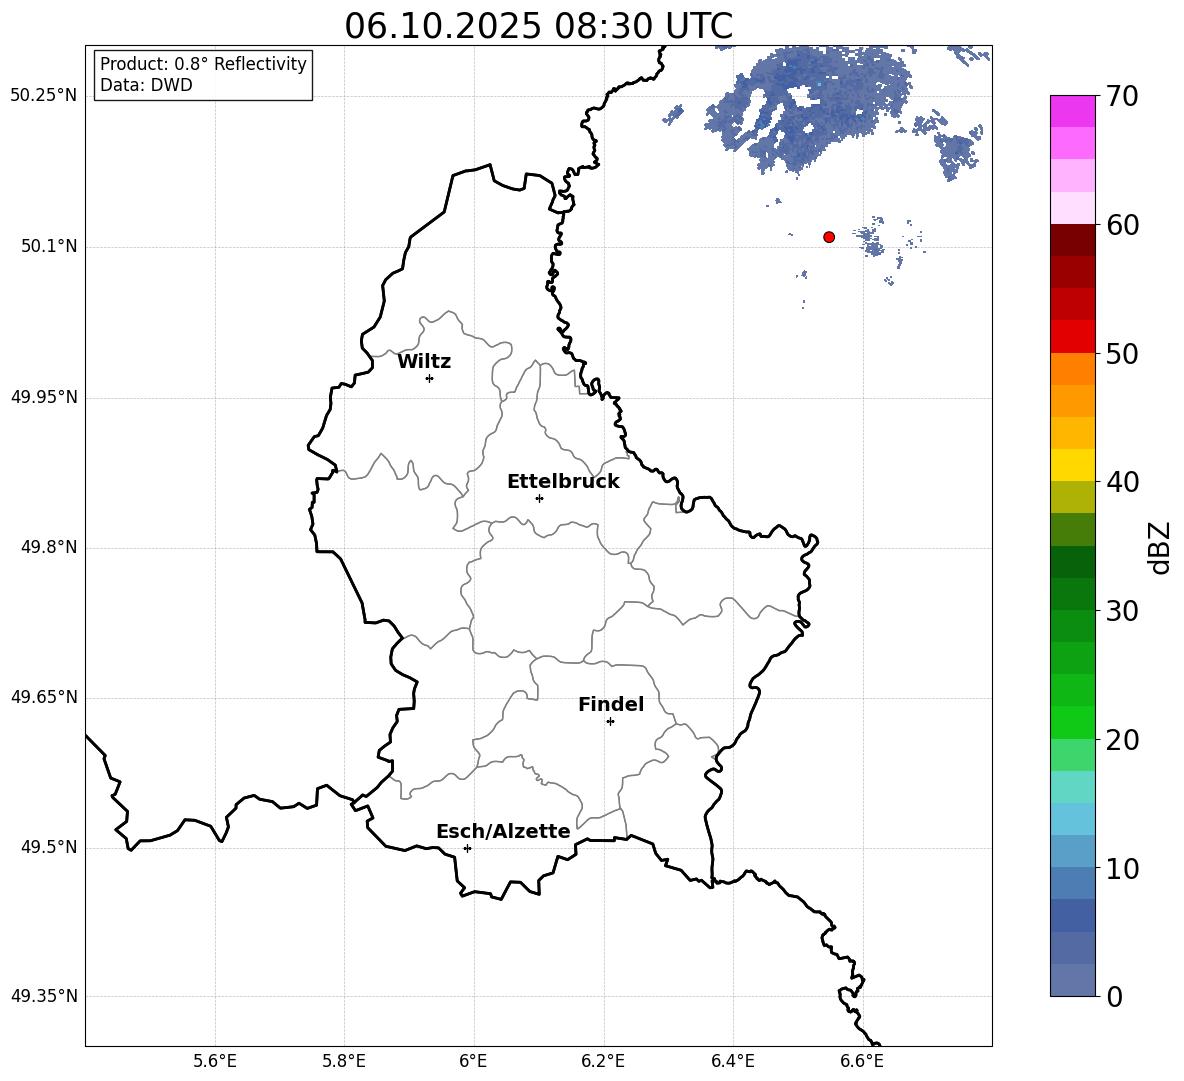This screenshot has height=1081, width=1184.
Task: Click the Esch/Alzette station cross marker
Action: pyautogui.click(x=467, y=848)
